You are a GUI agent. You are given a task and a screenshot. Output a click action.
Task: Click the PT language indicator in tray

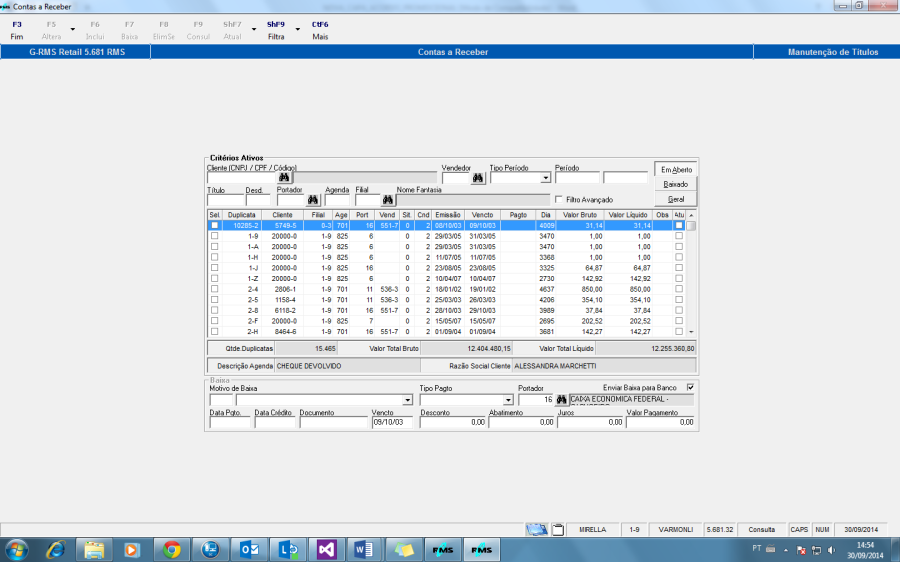(757, 548)
